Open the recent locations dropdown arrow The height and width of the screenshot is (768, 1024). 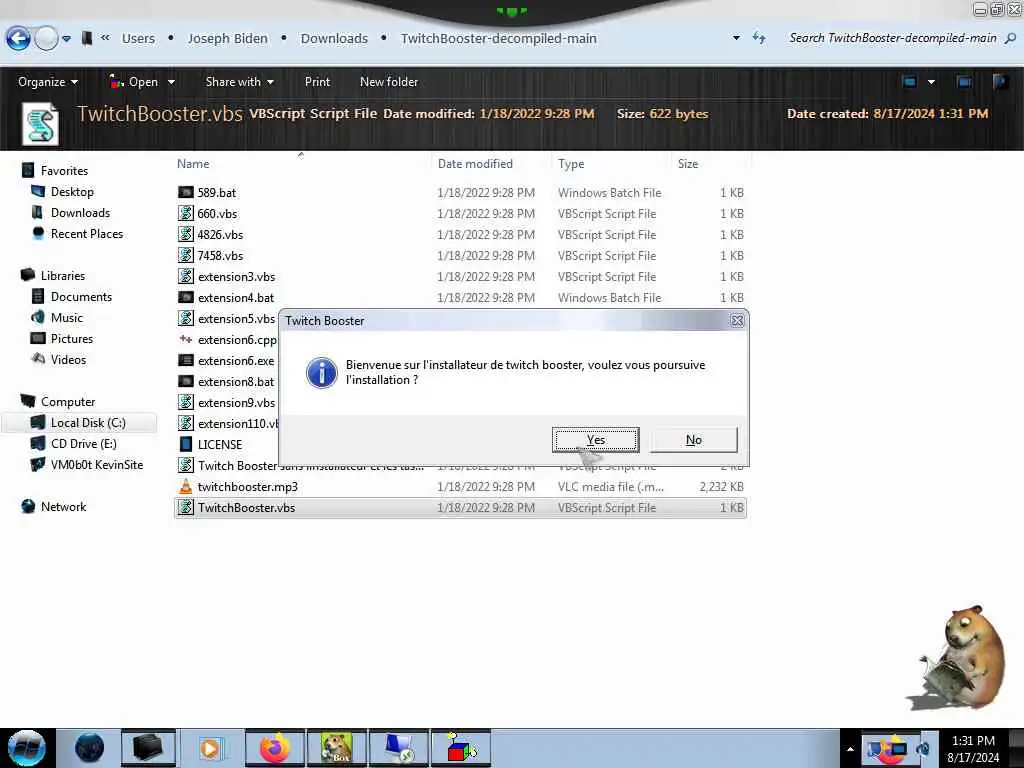67,39
